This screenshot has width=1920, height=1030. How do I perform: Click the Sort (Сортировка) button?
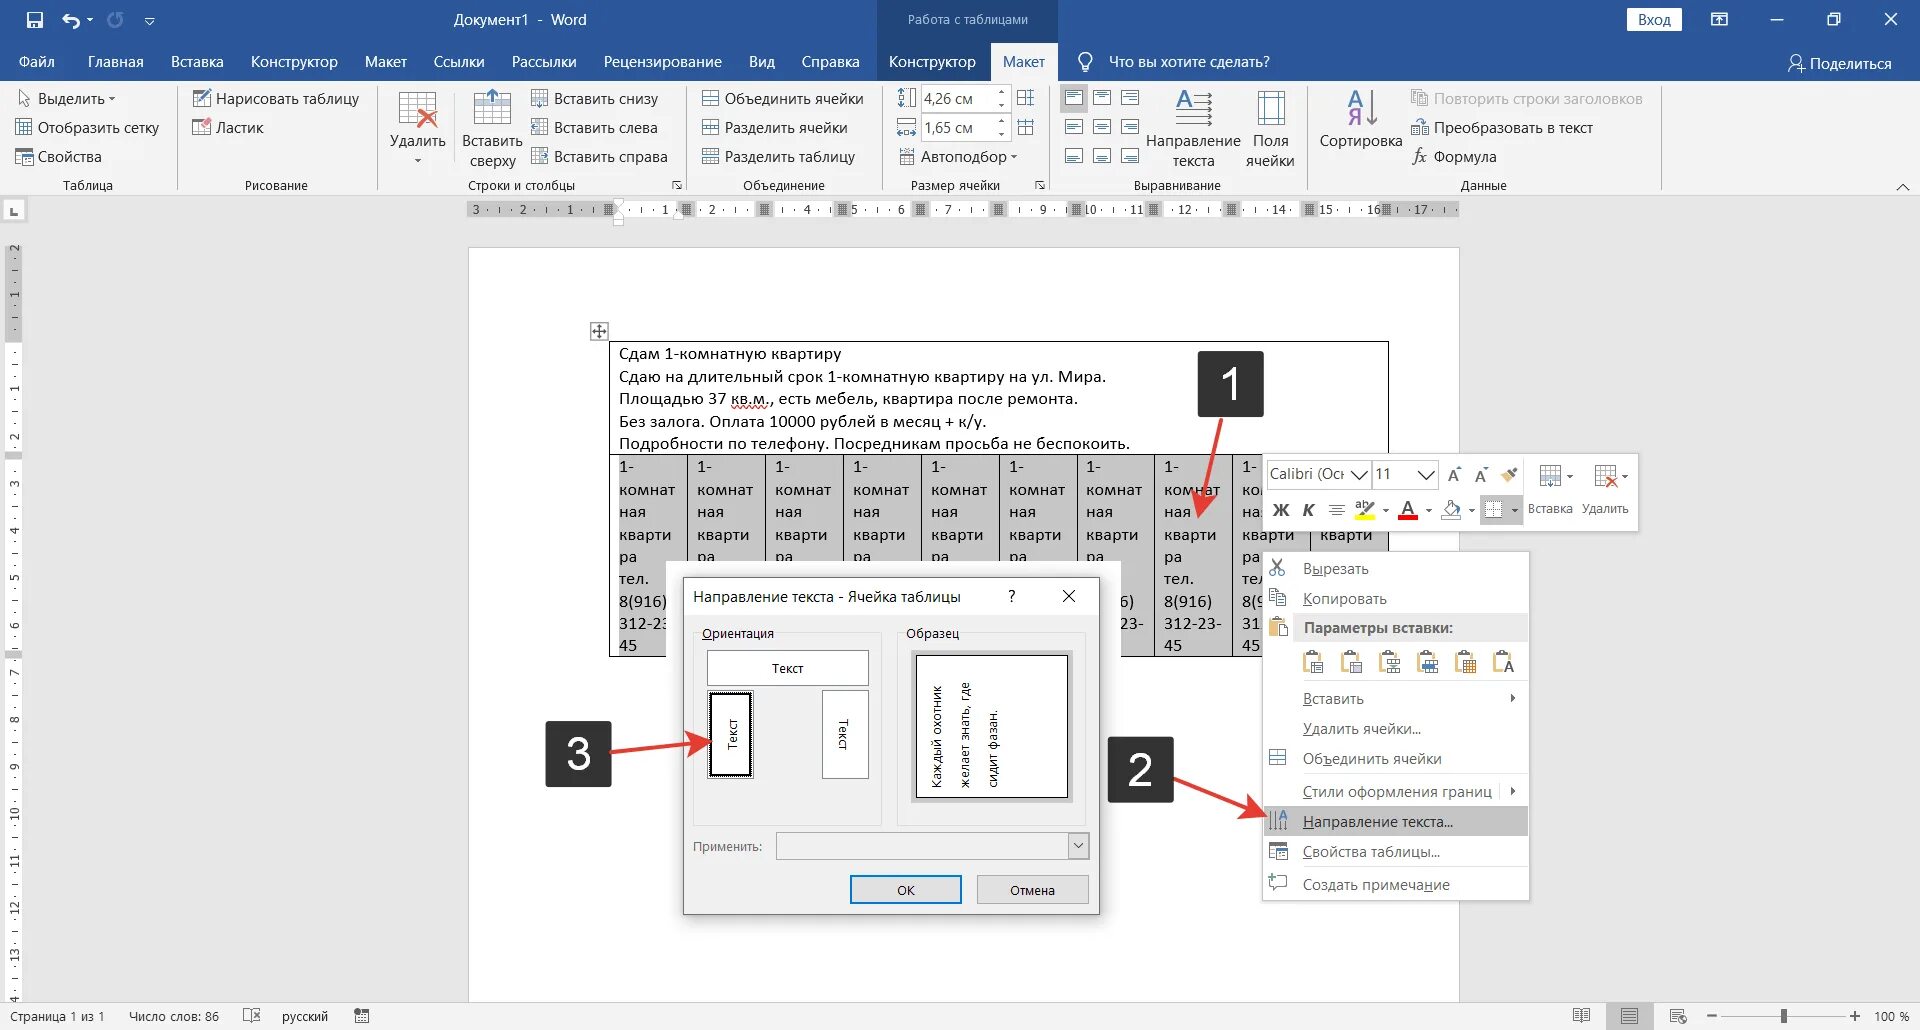click(x=1361, y=120)
